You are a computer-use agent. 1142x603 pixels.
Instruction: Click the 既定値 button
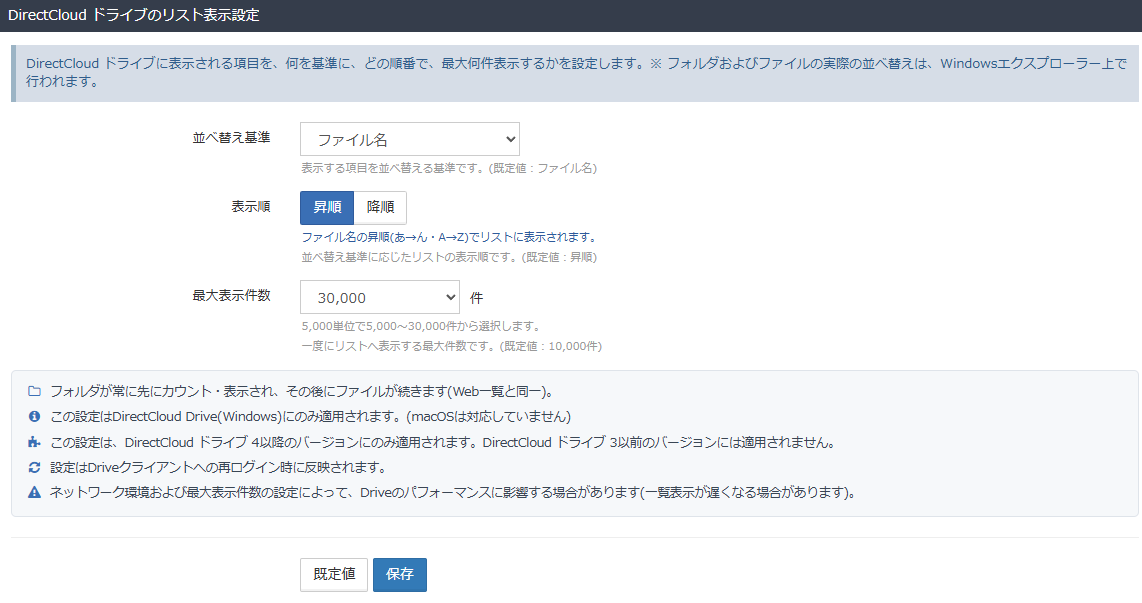point(334,575)
